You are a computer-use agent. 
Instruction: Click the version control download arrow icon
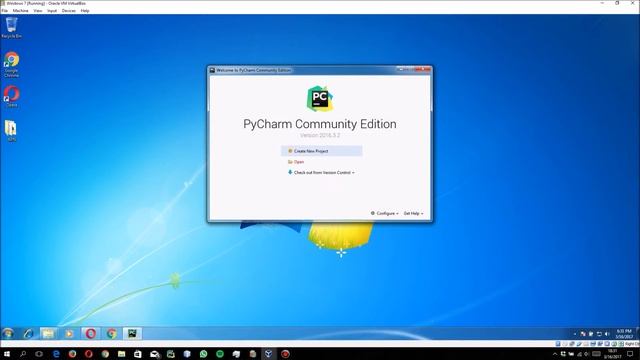[x=290, y=172]
